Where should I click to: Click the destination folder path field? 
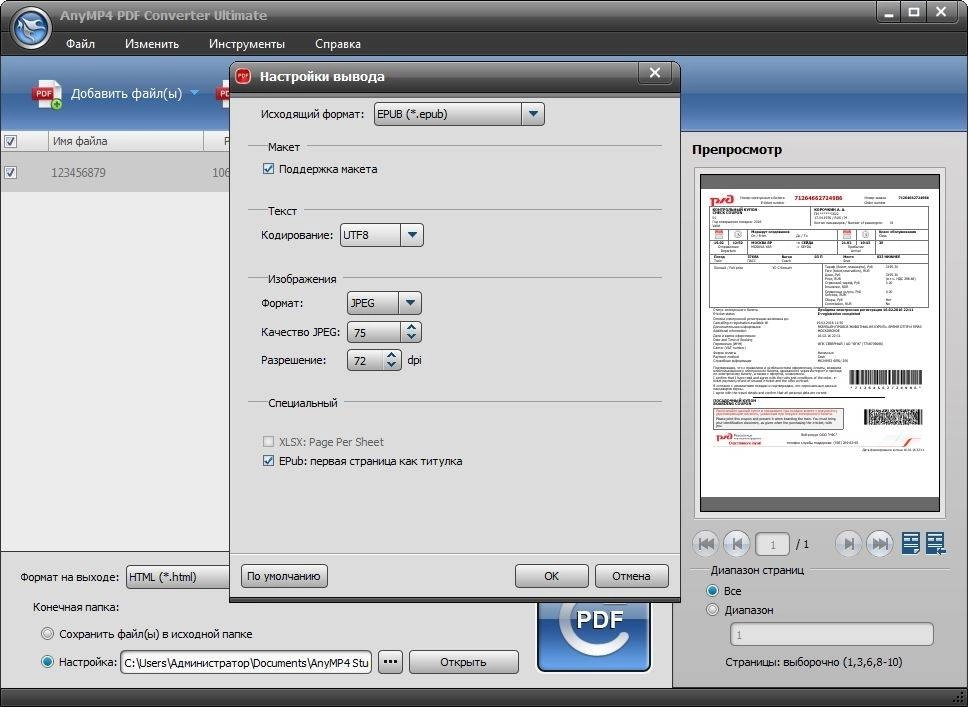click(x=246, y=663)
